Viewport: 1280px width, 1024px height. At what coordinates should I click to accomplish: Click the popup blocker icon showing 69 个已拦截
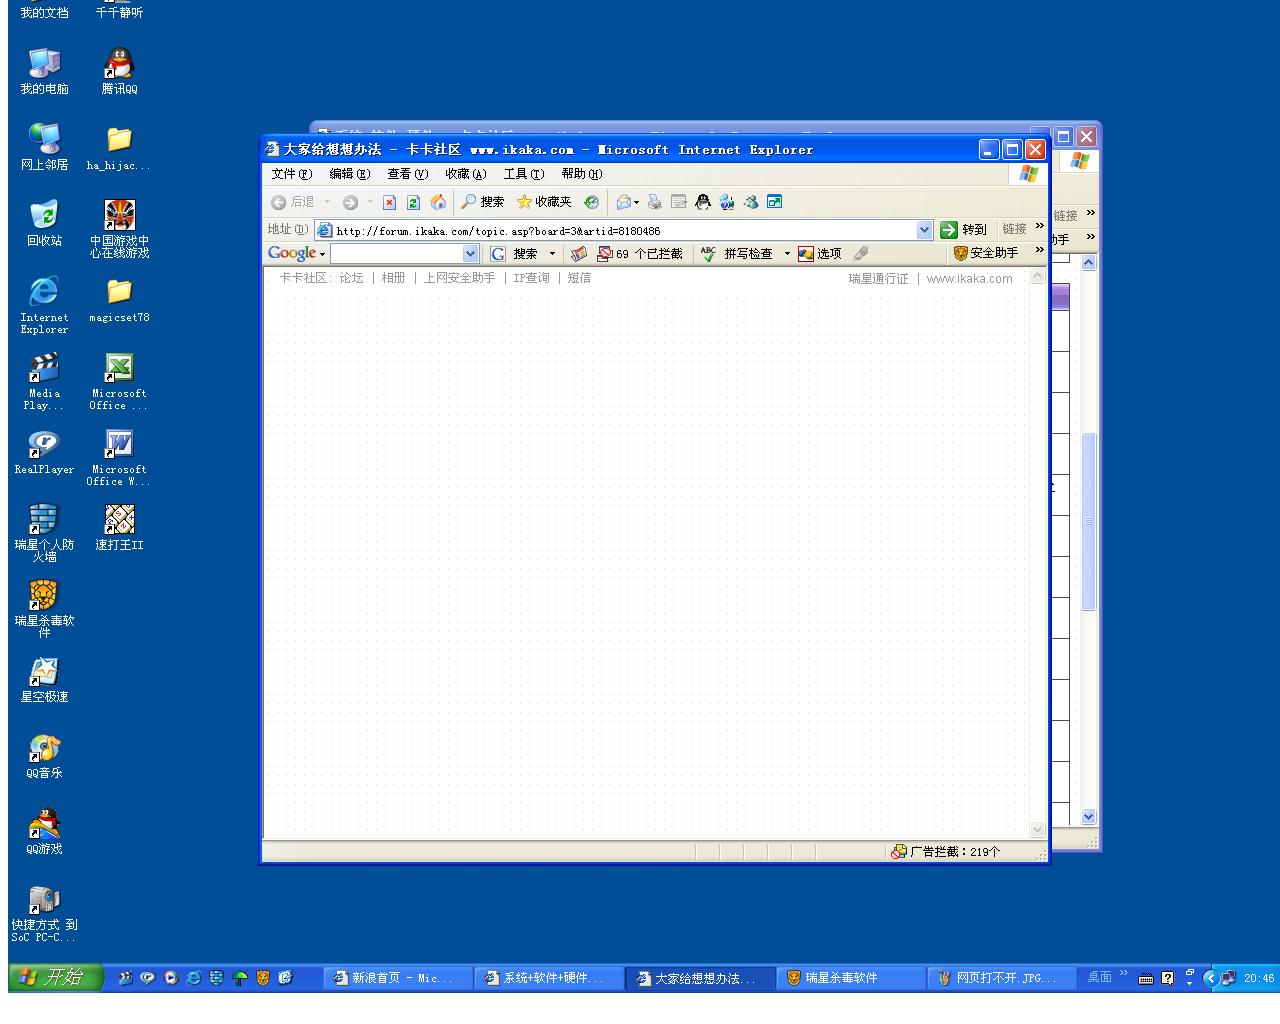coord(640,254)
